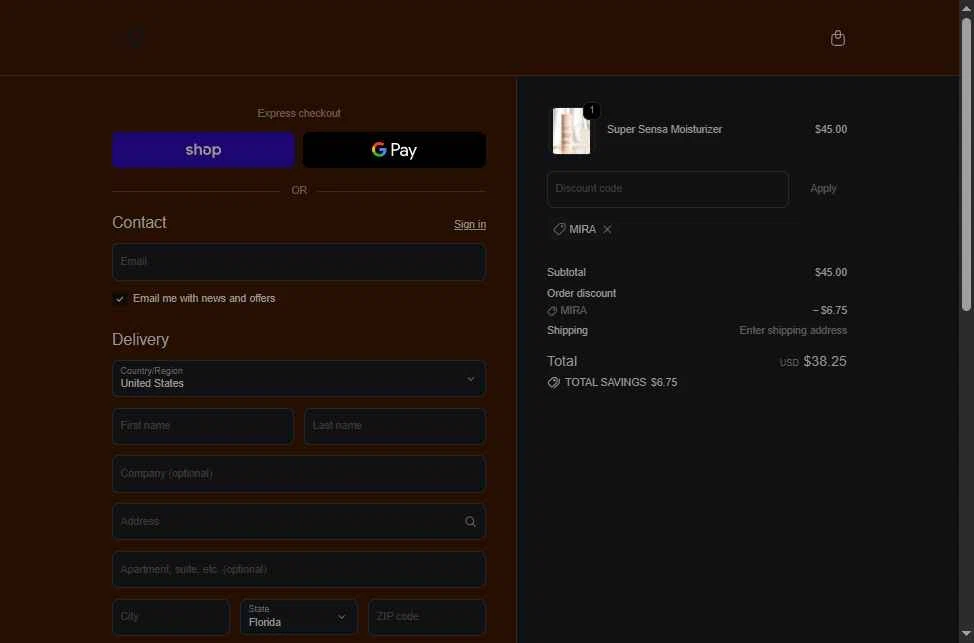This screenshot has width=974, height=643.
Task: Remove the MIRA discount code
Action: pyautogui.click(x=607, y=229)
